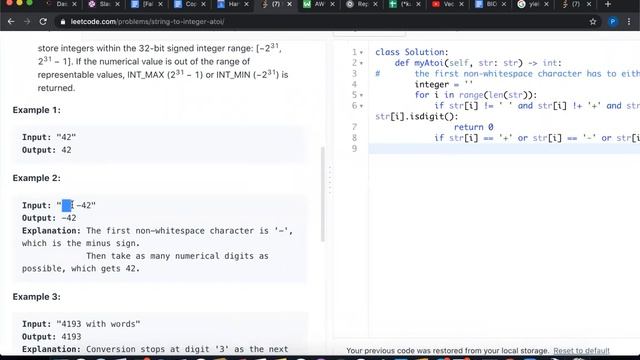Click the 'integer = ''' code line
Image resolution: width=640 pixels, height=360 pixels.
pyautogui.click(x=444, y=84)
